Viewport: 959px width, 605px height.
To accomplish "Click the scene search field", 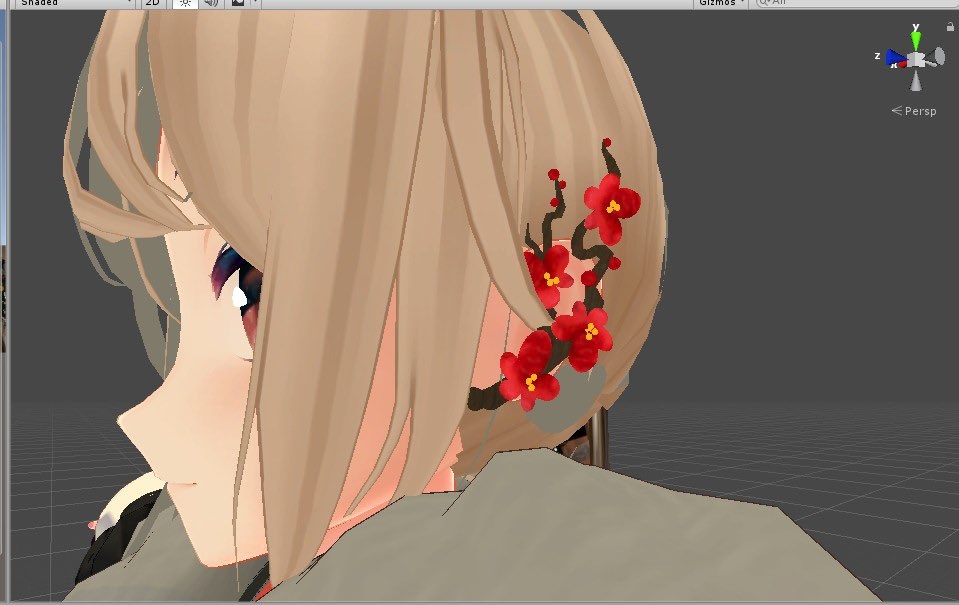I will click(x=856, y=3).
